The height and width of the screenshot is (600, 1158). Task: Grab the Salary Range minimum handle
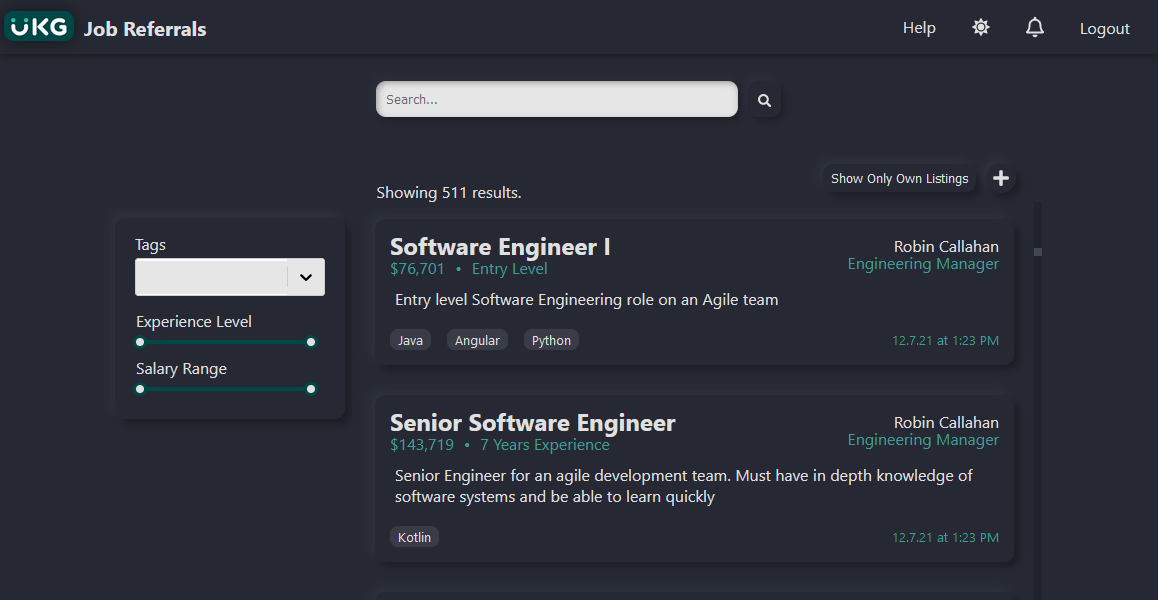point(140,389)
